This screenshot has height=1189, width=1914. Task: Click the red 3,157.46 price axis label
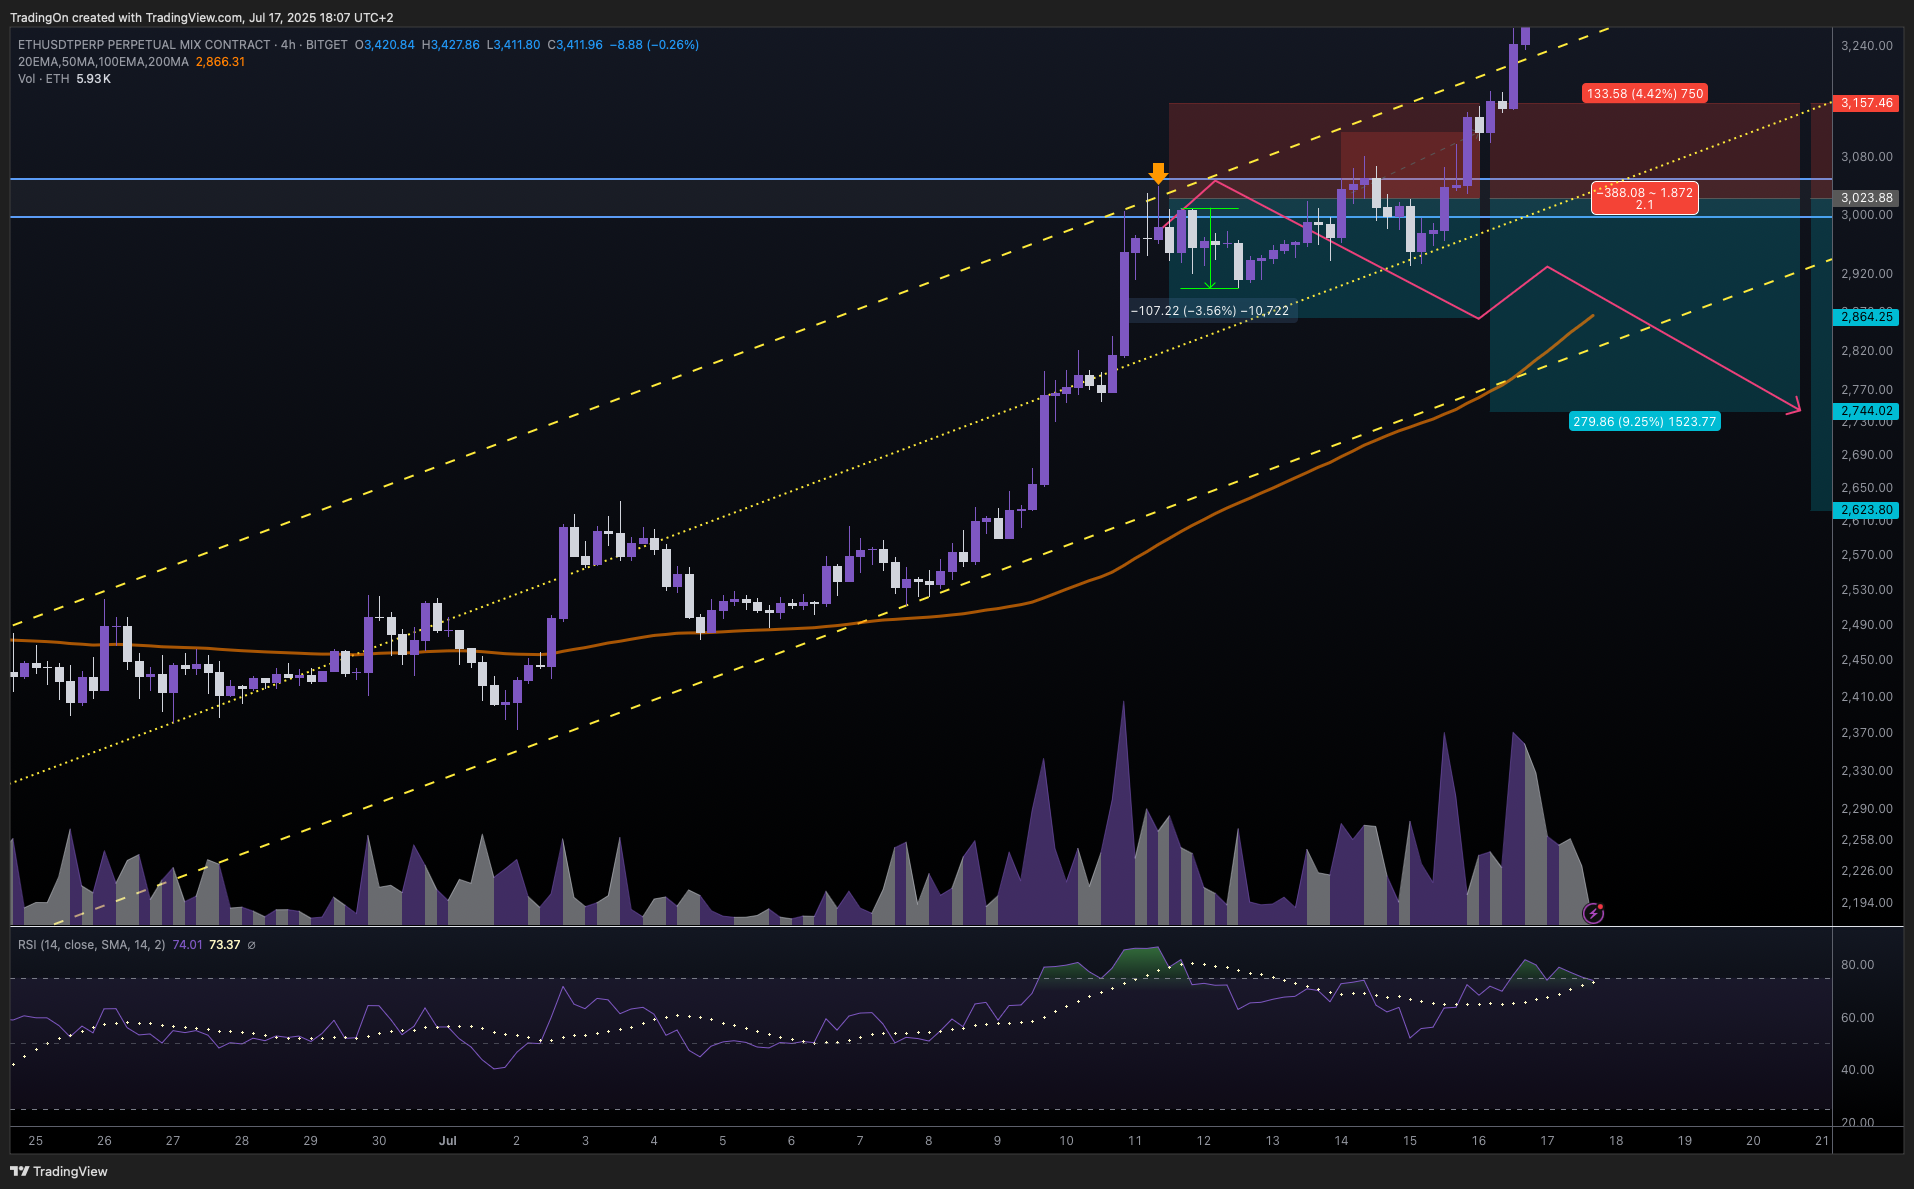tap(1866, 103)
